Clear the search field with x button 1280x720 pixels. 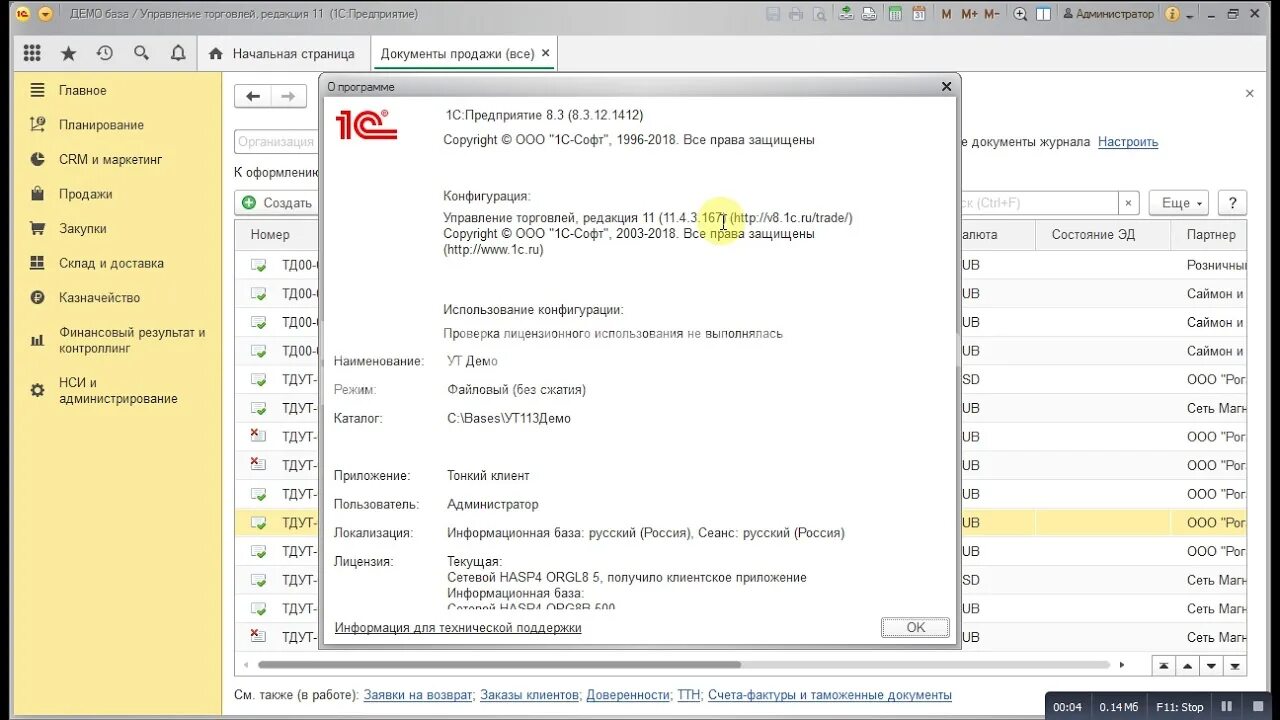[1129, 203]
